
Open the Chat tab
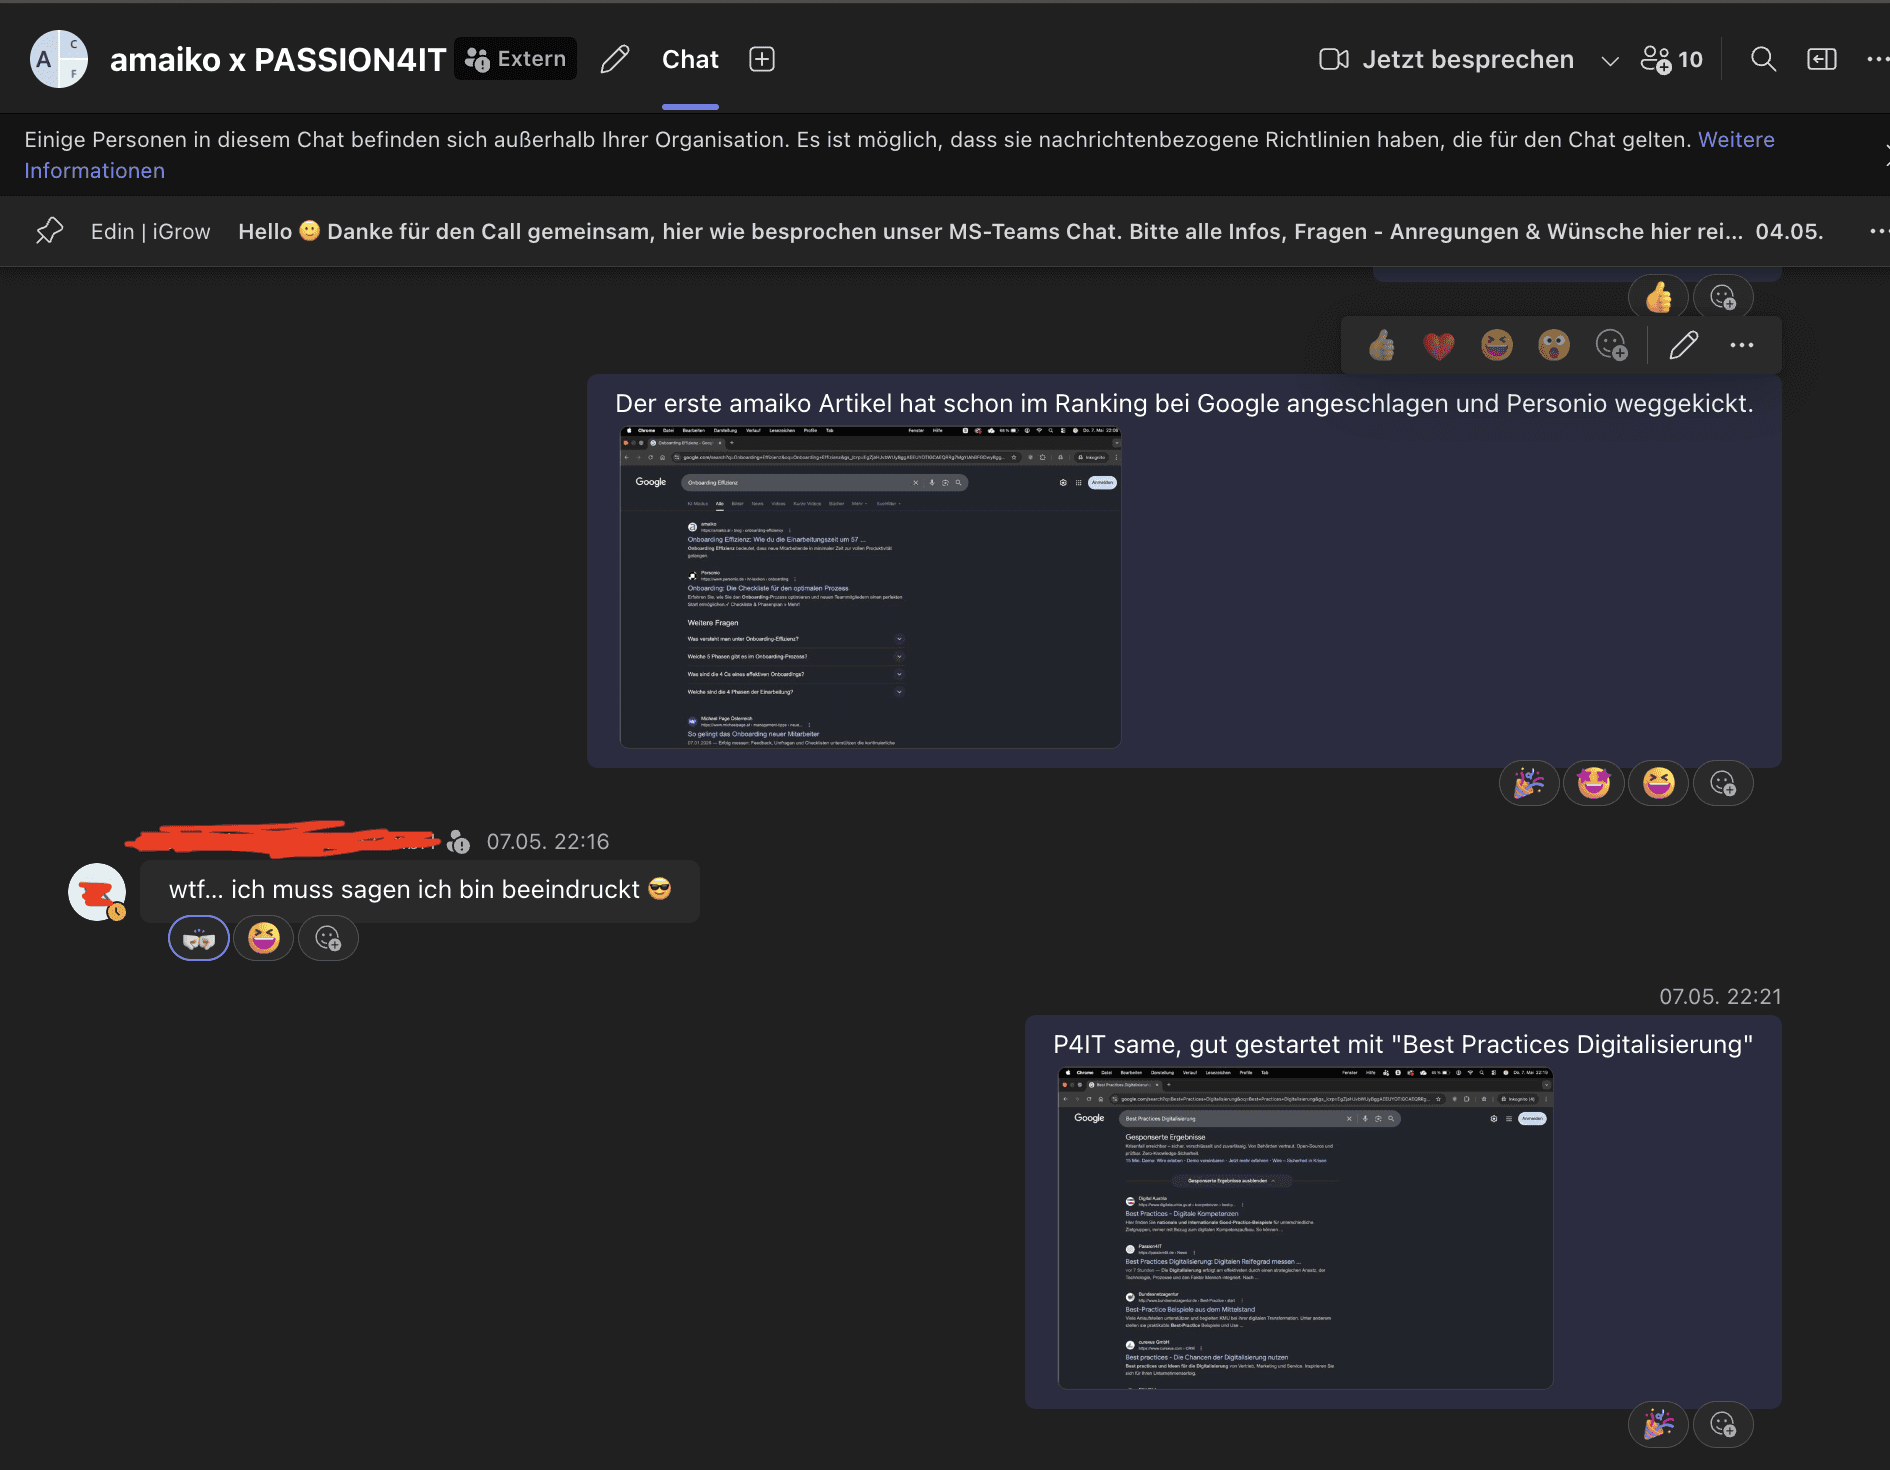pos(690,60)
